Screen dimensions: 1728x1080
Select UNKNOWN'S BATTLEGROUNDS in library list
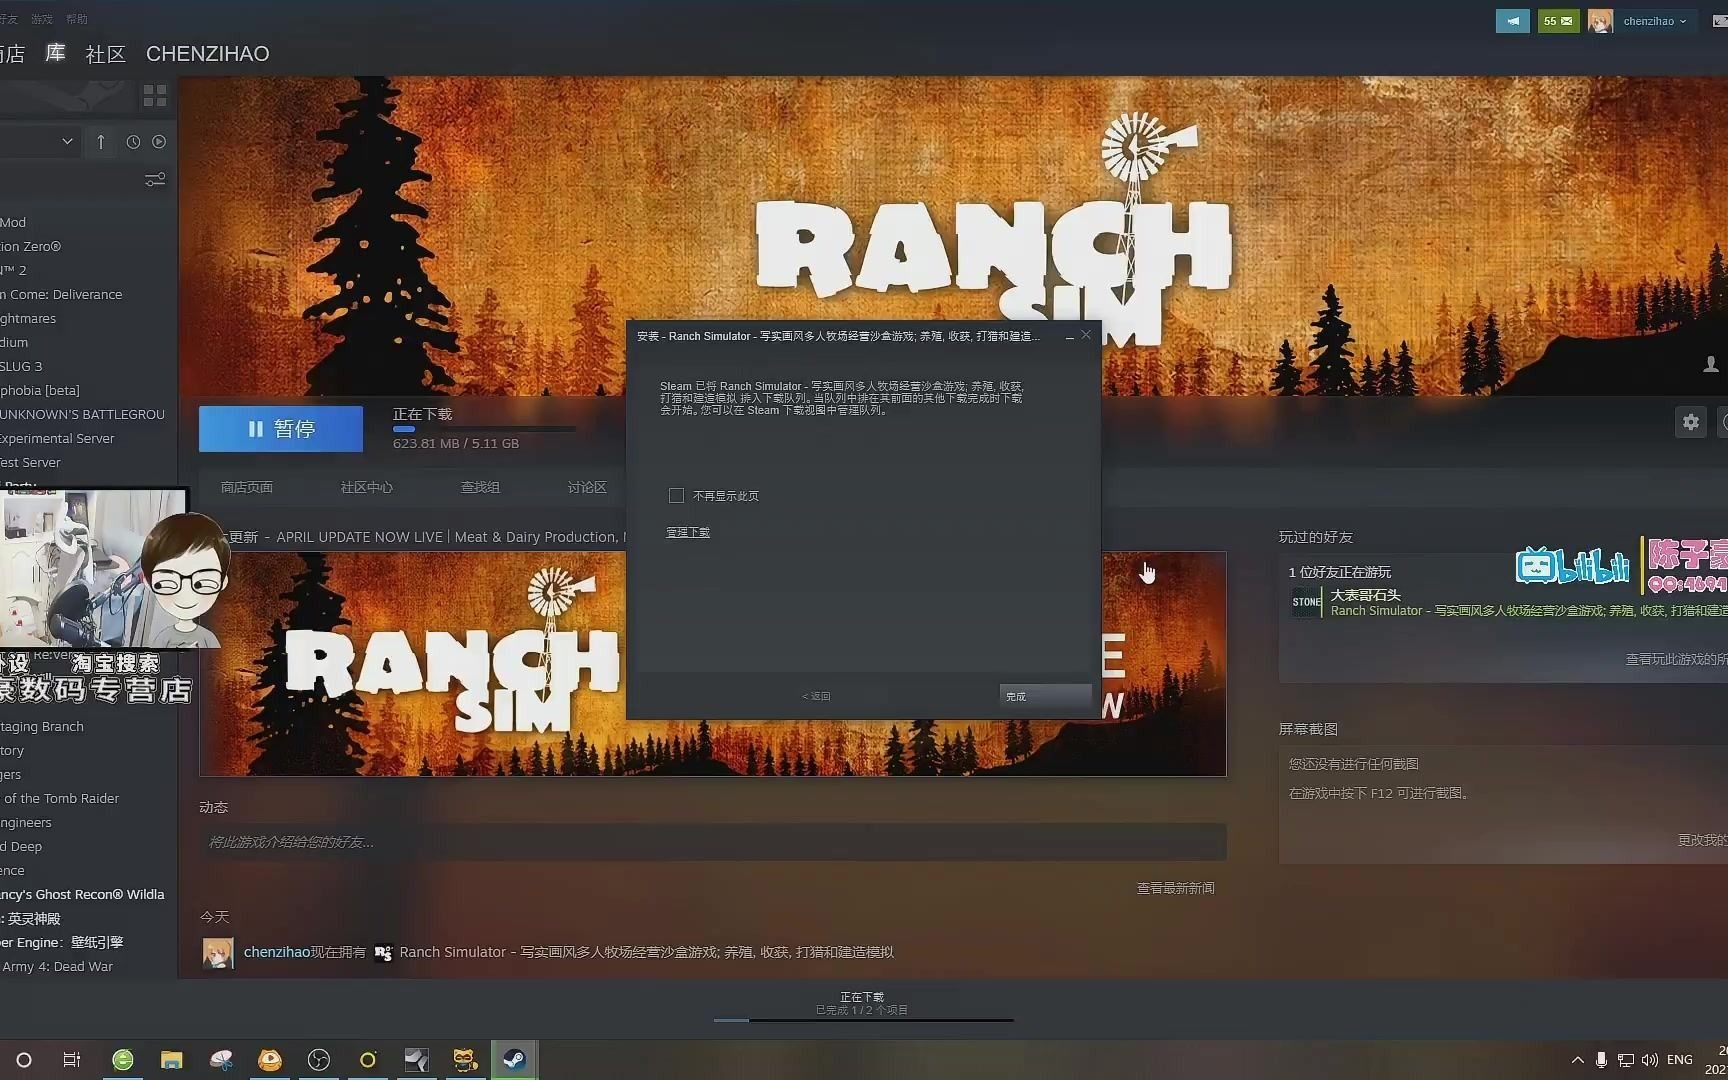(82, 415)
